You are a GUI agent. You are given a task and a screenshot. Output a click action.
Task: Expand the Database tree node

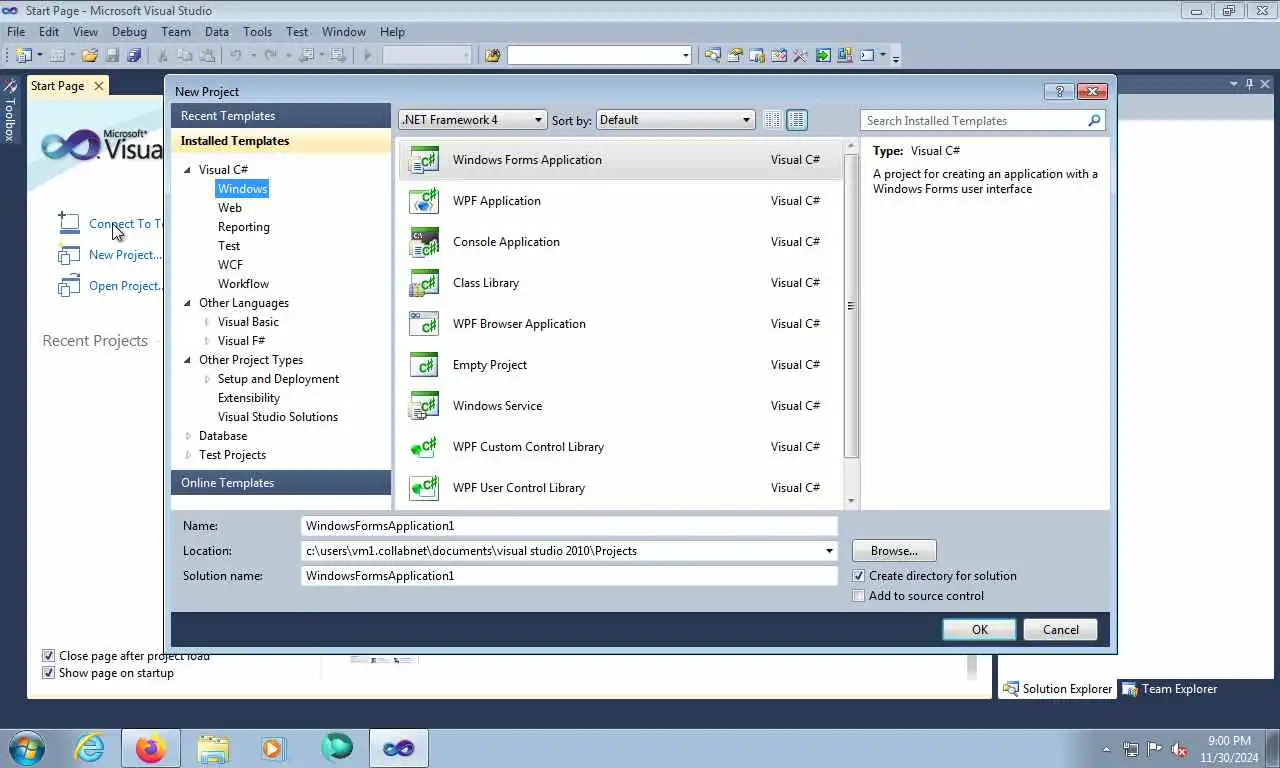[x=188, y=436]
